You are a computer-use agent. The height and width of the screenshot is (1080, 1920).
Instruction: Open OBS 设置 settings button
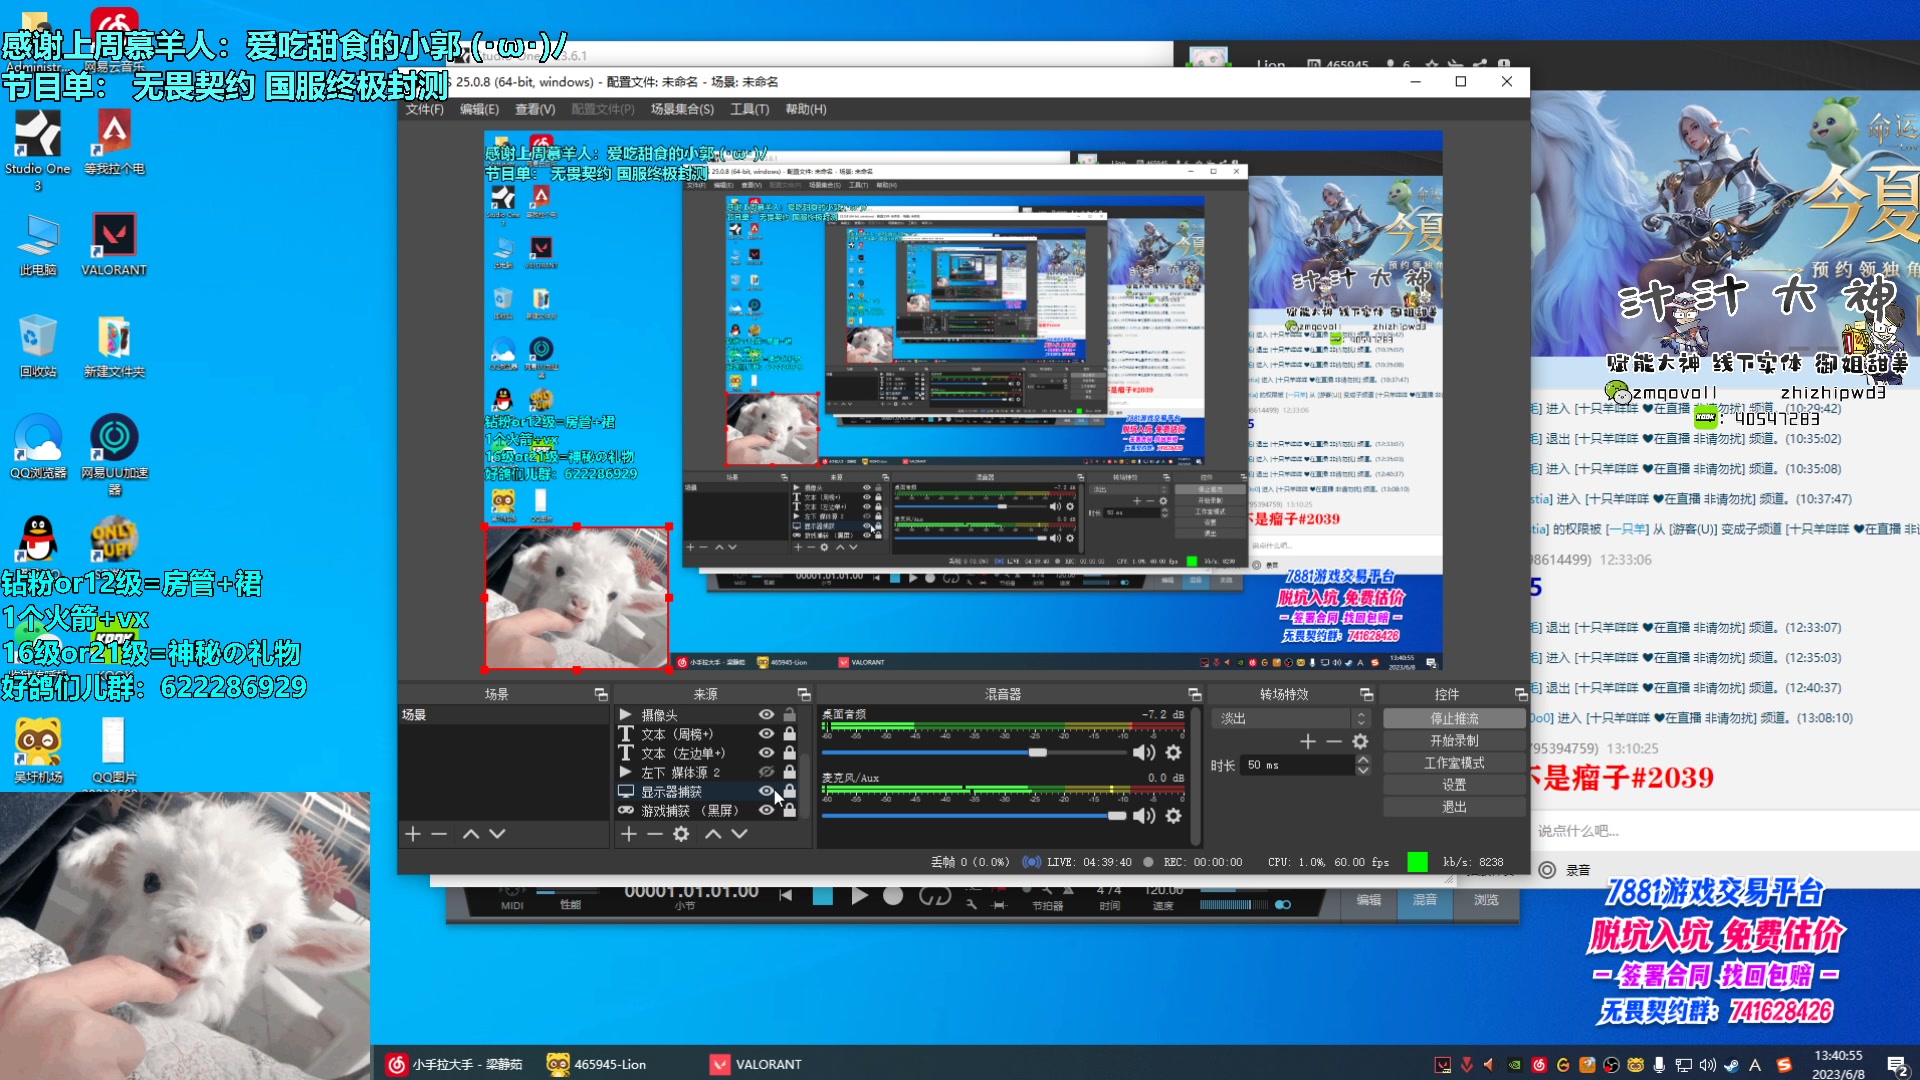click(x=1454, y=784)
